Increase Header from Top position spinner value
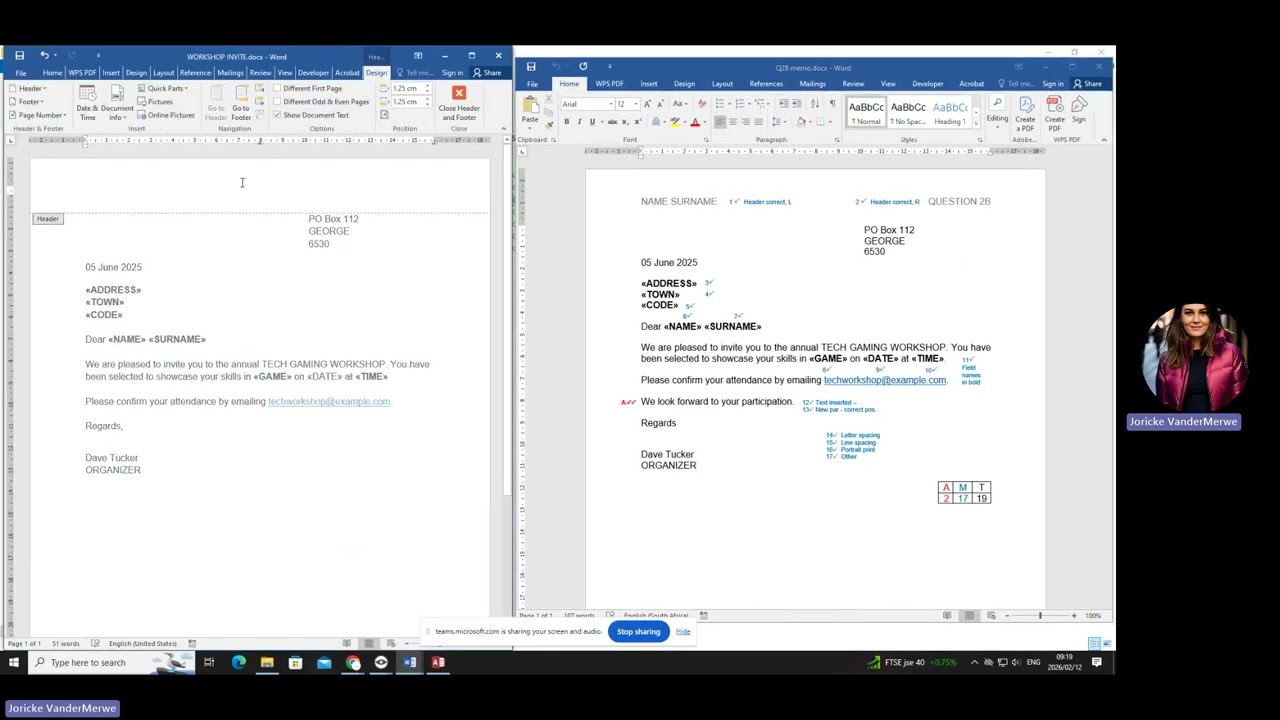1280x720 pixels. pos(427,86)
